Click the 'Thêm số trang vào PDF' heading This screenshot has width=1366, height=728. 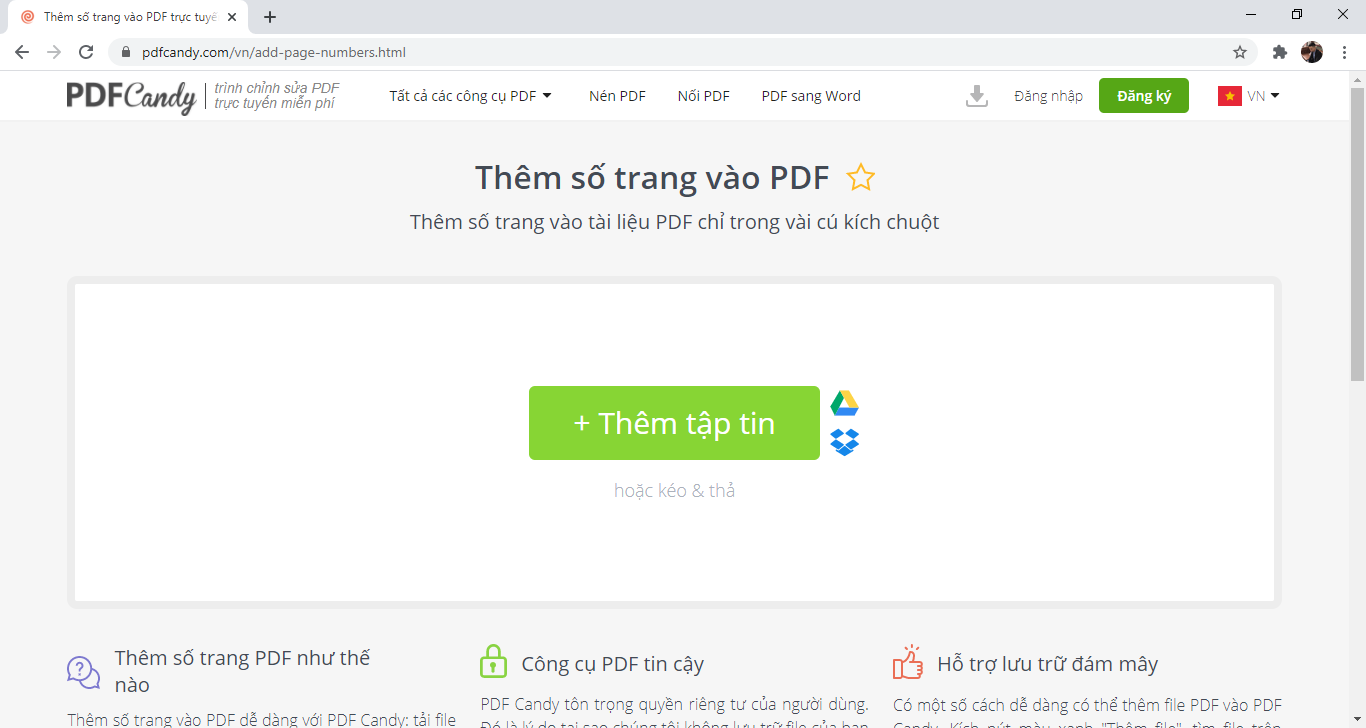[x=652, y=177]
